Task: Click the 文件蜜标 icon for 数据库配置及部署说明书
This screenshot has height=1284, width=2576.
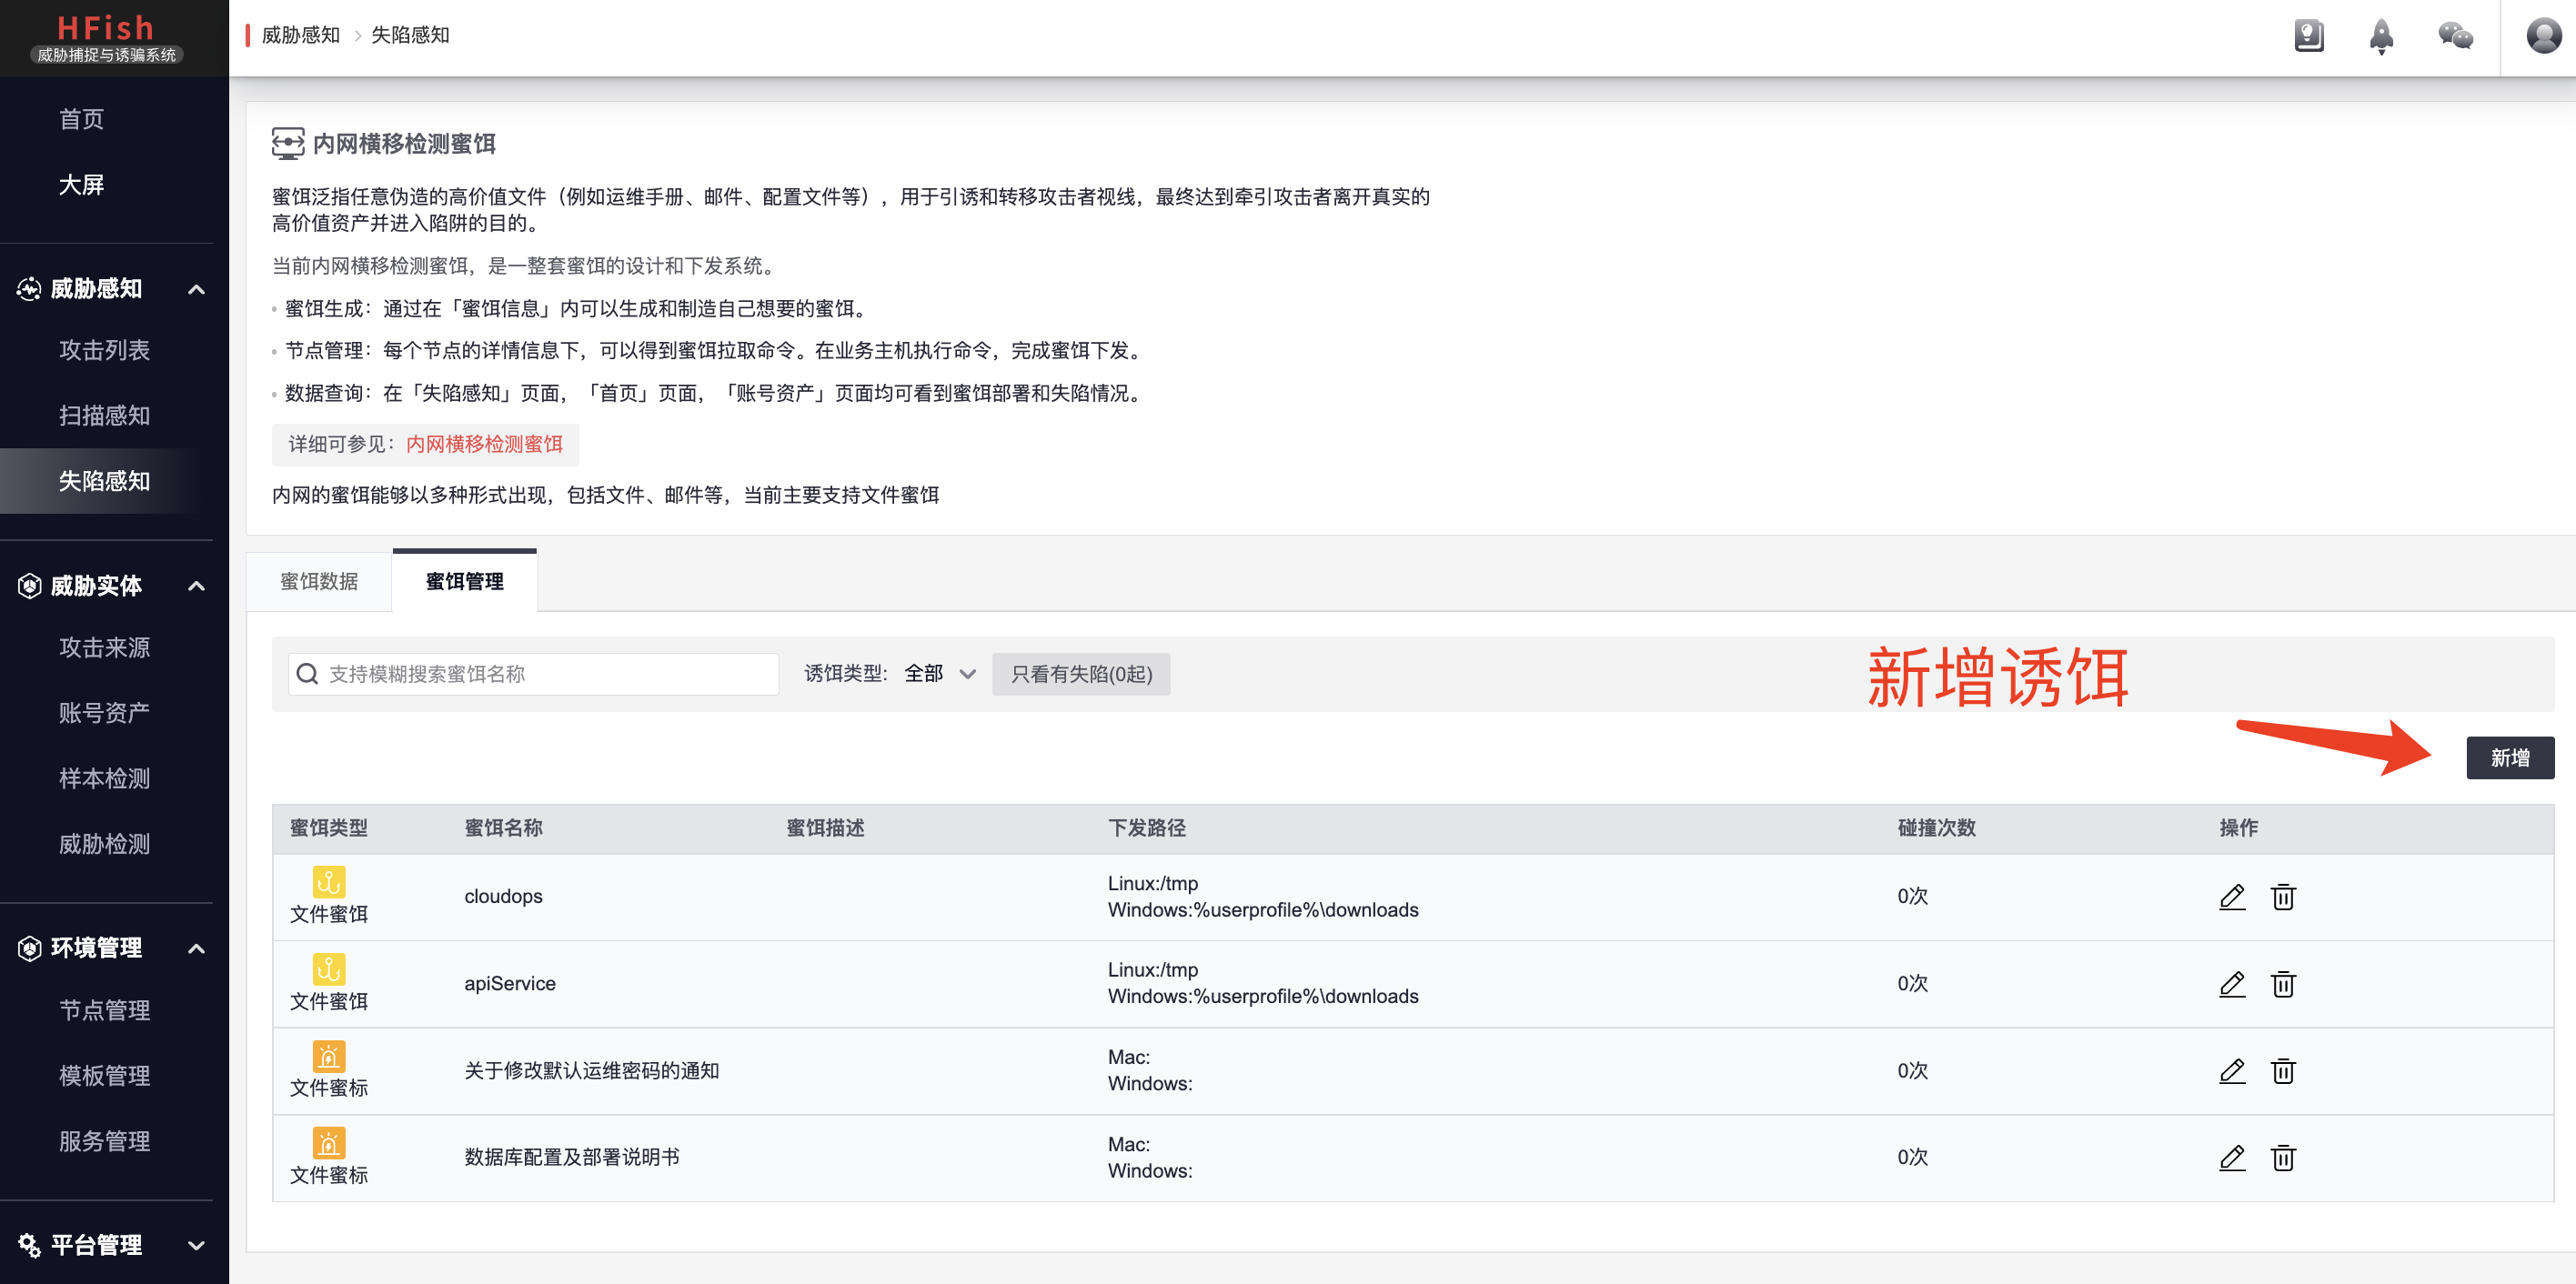Action: 329,1142
